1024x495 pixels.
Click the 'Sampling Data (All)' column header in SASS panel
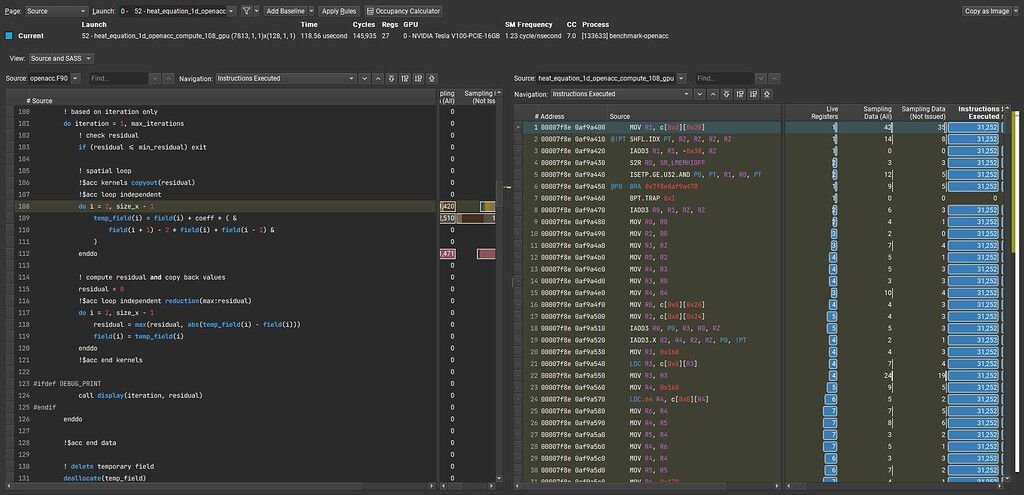pos(877,112)
